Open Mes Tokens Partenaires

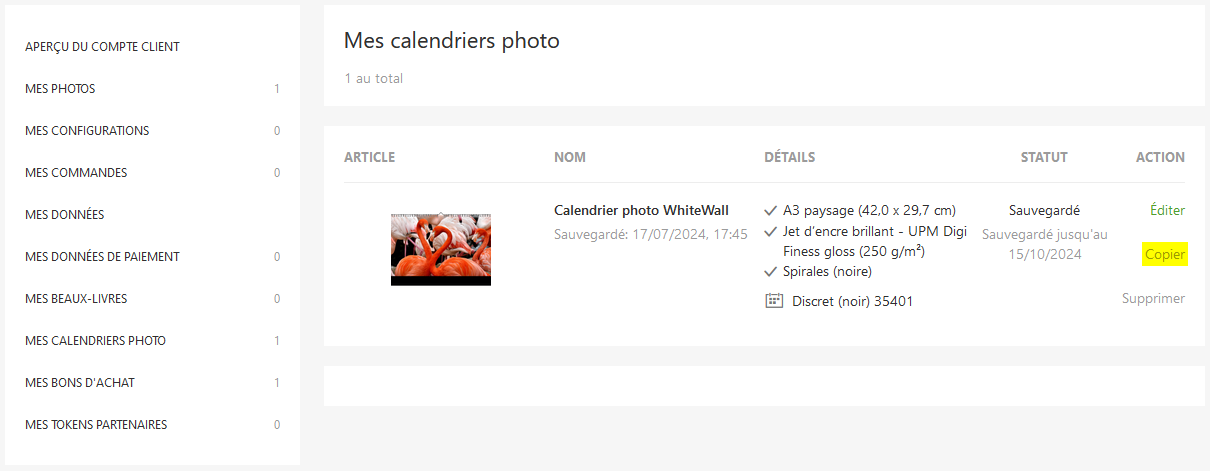(96, 425)
